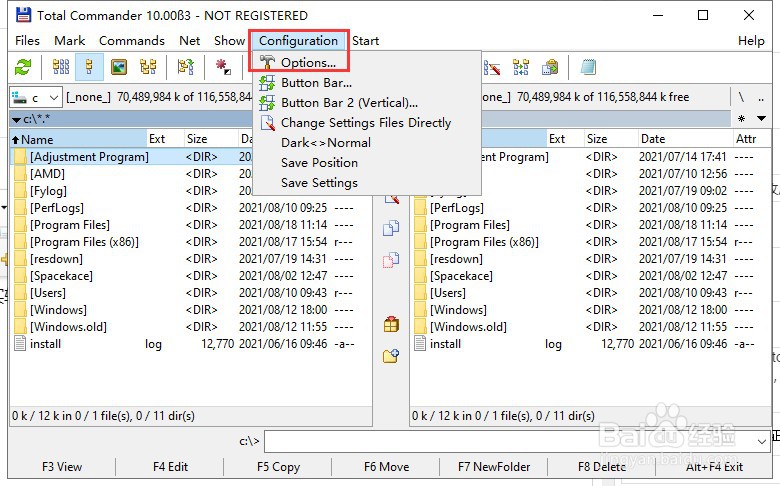
Task: Click the Total Commander floppy disk title icon
Action: click(23, 15)
